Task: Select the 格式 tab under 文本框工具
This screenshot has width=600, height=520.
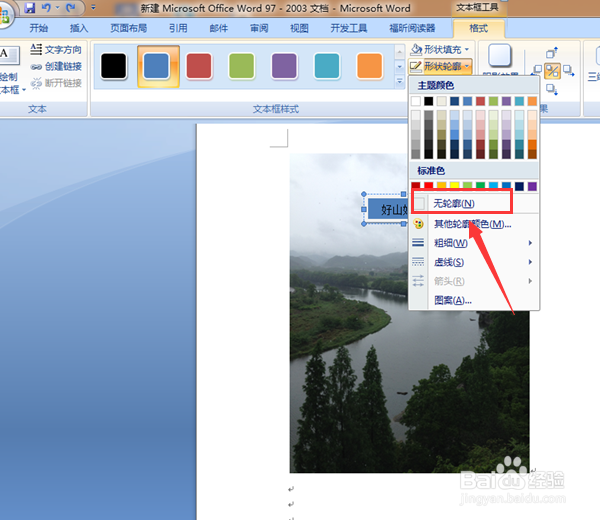Action: 478,28
